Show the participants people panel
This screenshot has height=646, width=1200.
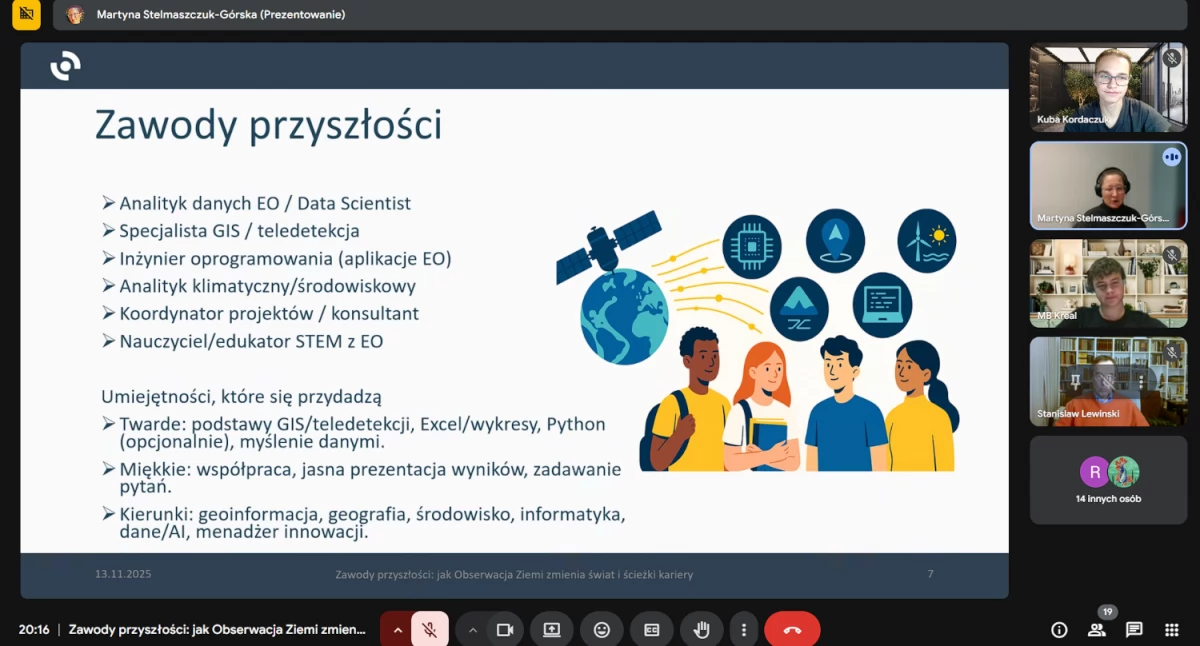(x=1097, y=630)
